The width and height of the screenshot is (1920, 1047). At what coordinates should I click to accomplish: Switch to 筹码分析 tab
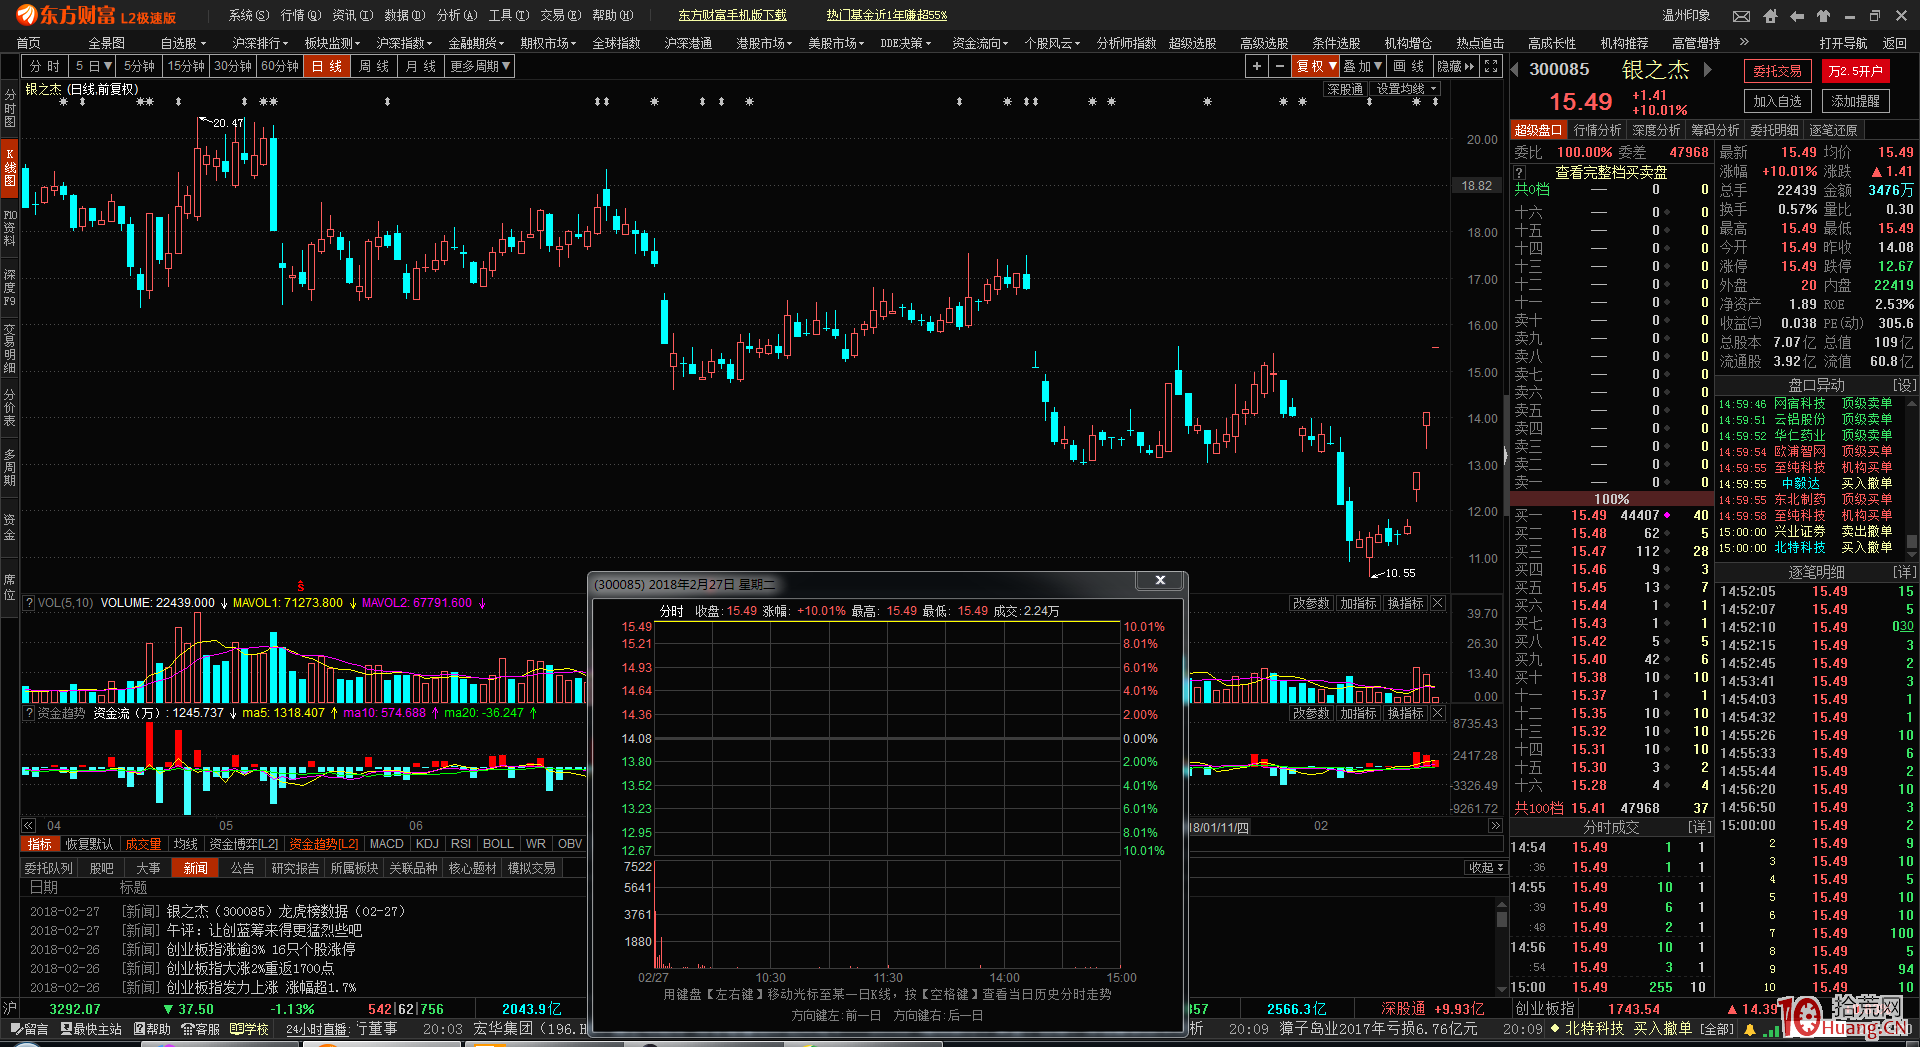click(x=1715, y=130)
